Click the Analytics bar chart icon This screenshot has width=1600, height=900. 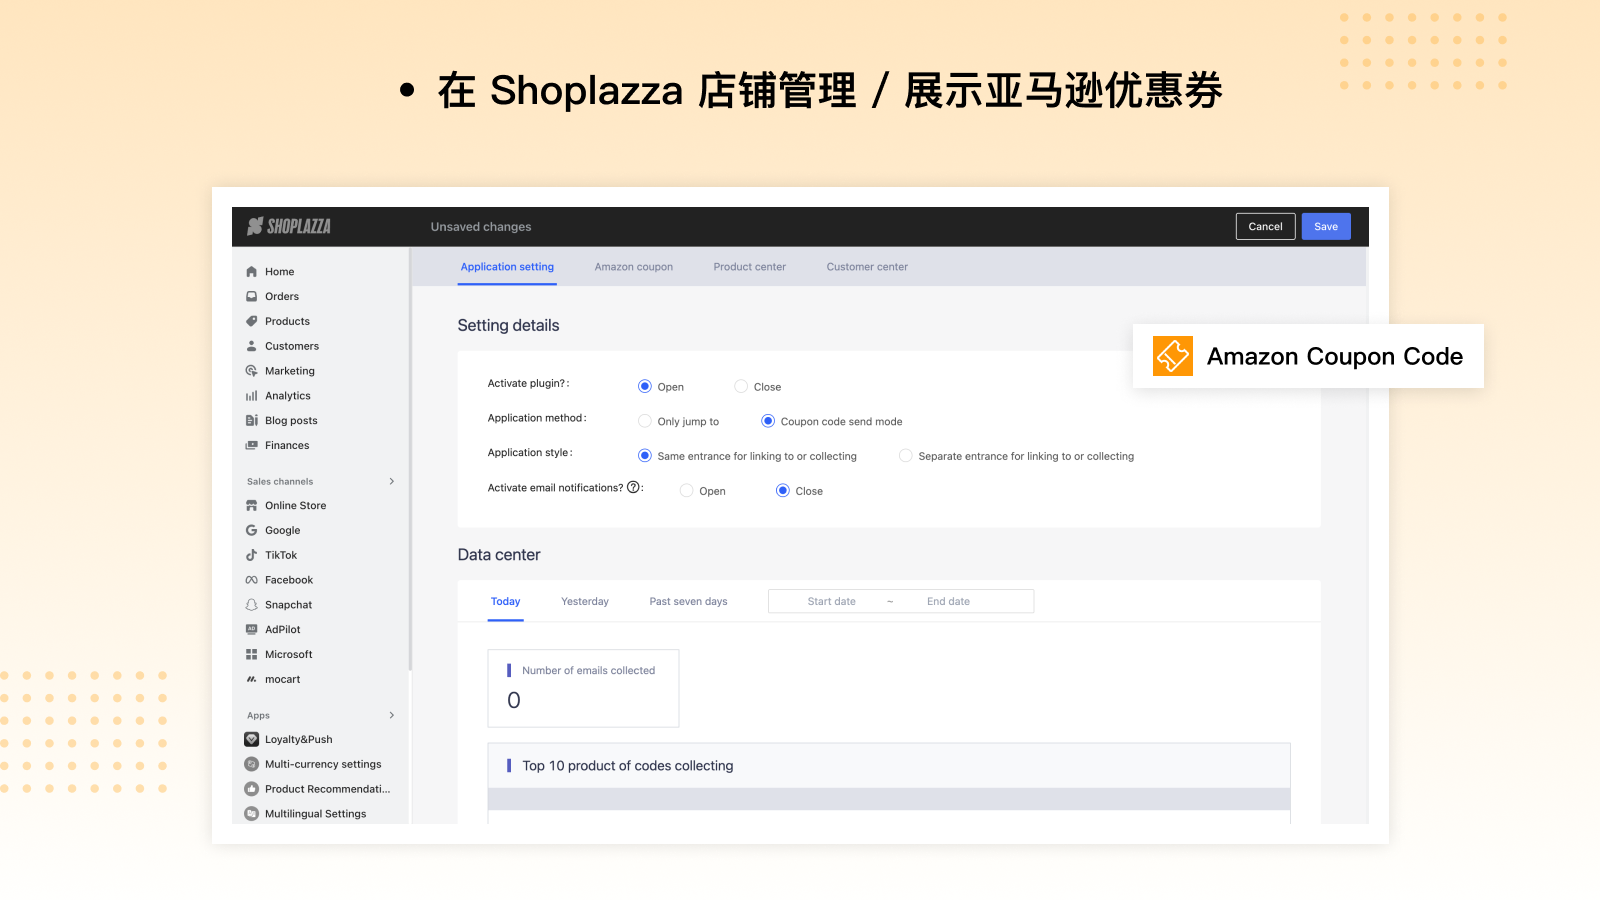tap(252, 396)
